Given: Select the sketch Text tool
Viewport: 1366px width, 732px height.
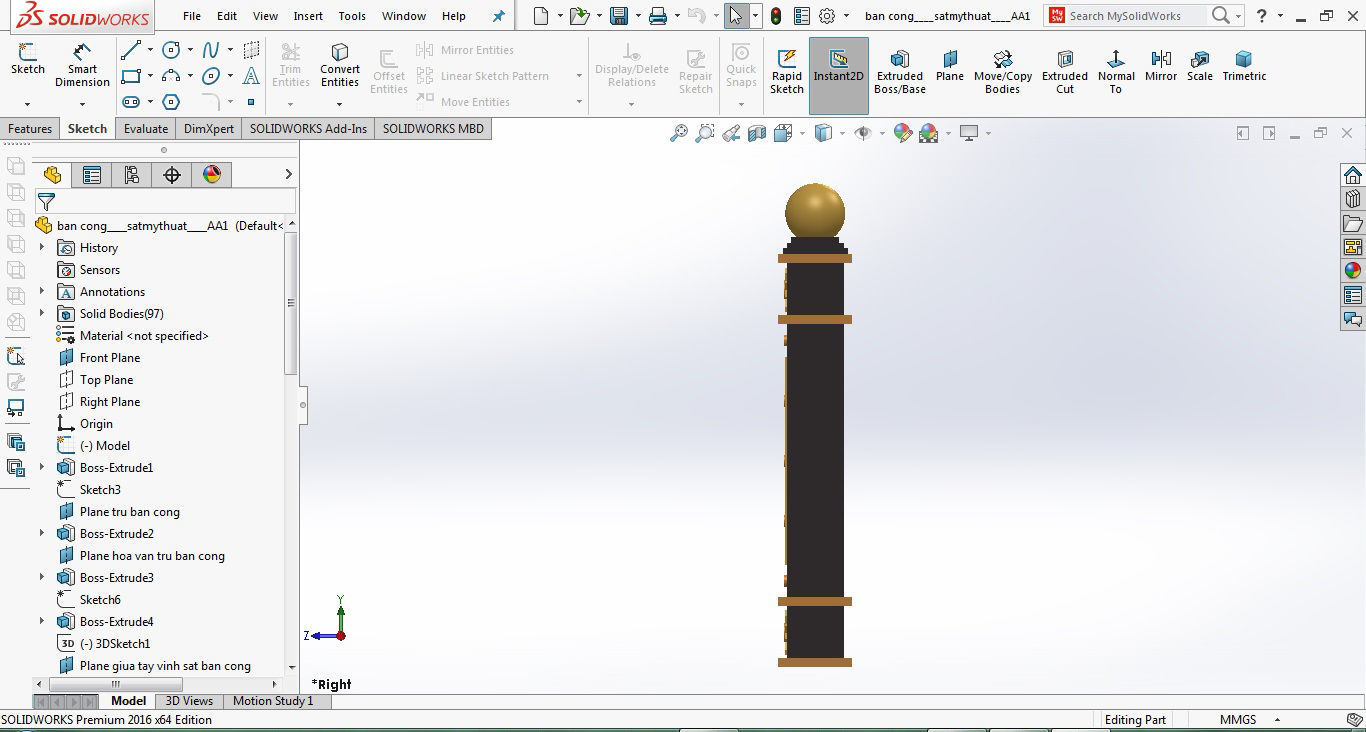Looking at the screenshot, I should click(251, 76).
